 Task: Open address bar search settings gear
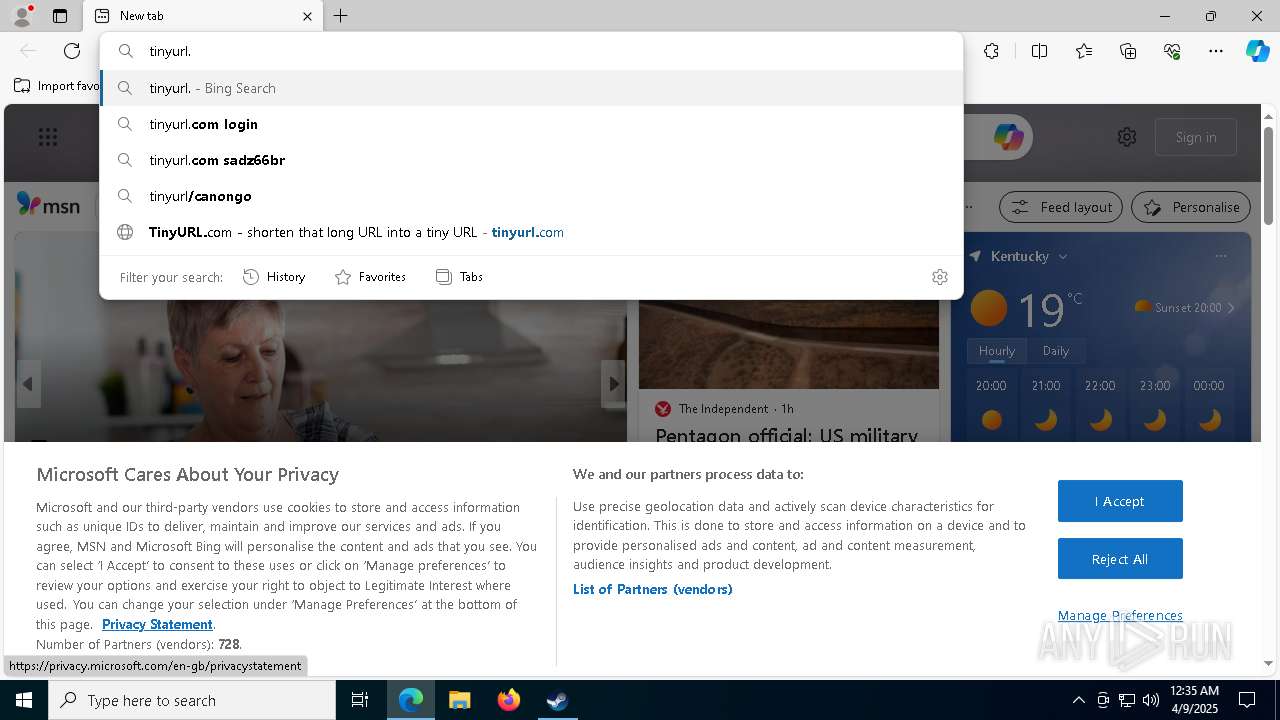coord(939,277)
